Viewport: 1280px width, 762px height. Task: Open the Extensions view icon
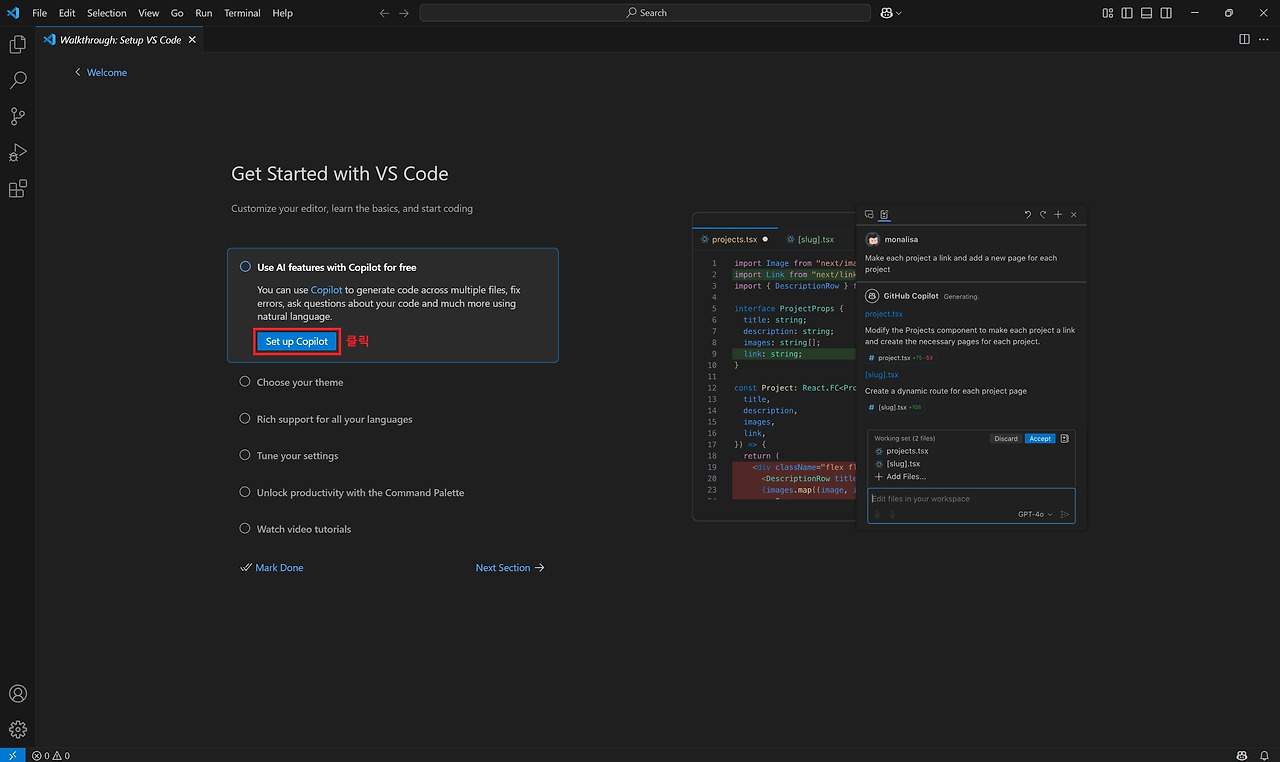pyautogui.click(x=17, y=188)
